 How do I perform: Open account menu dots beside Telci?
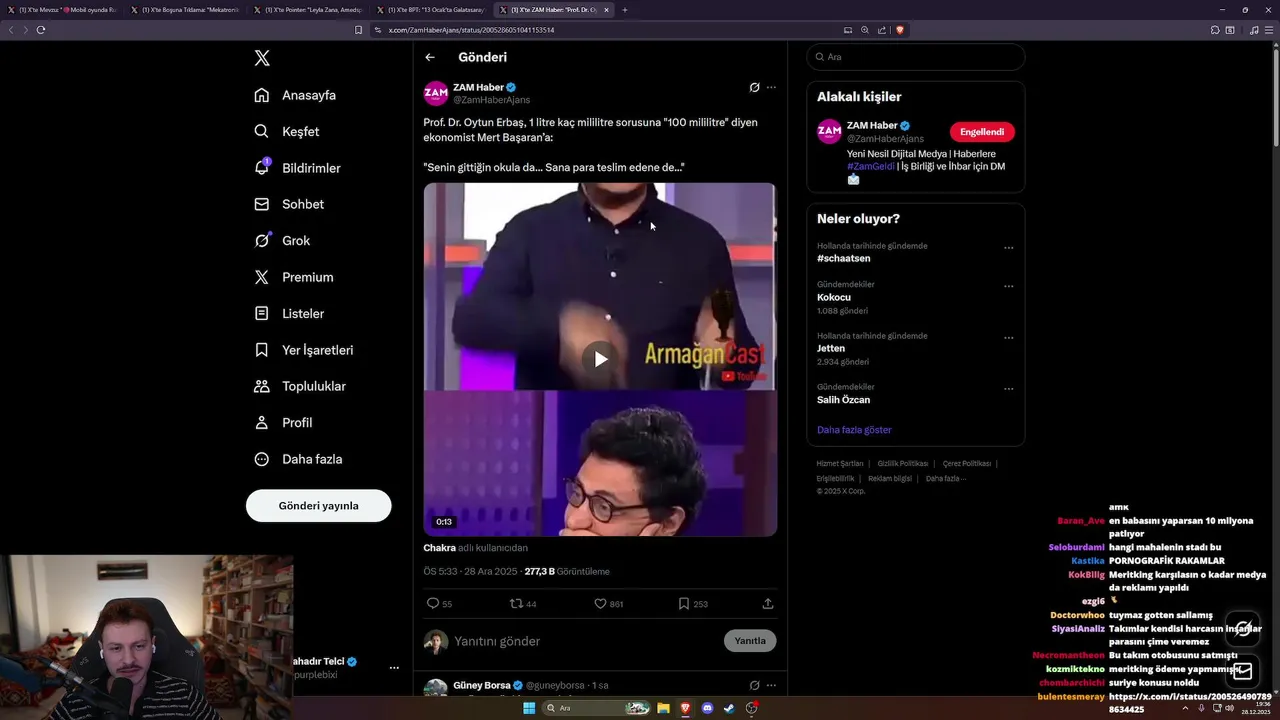394,667
